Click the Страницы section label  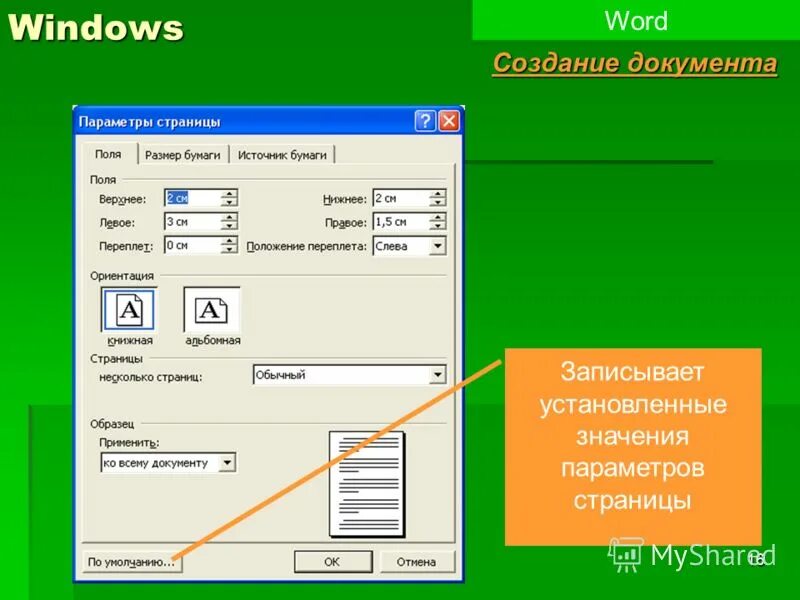[116, 359]
